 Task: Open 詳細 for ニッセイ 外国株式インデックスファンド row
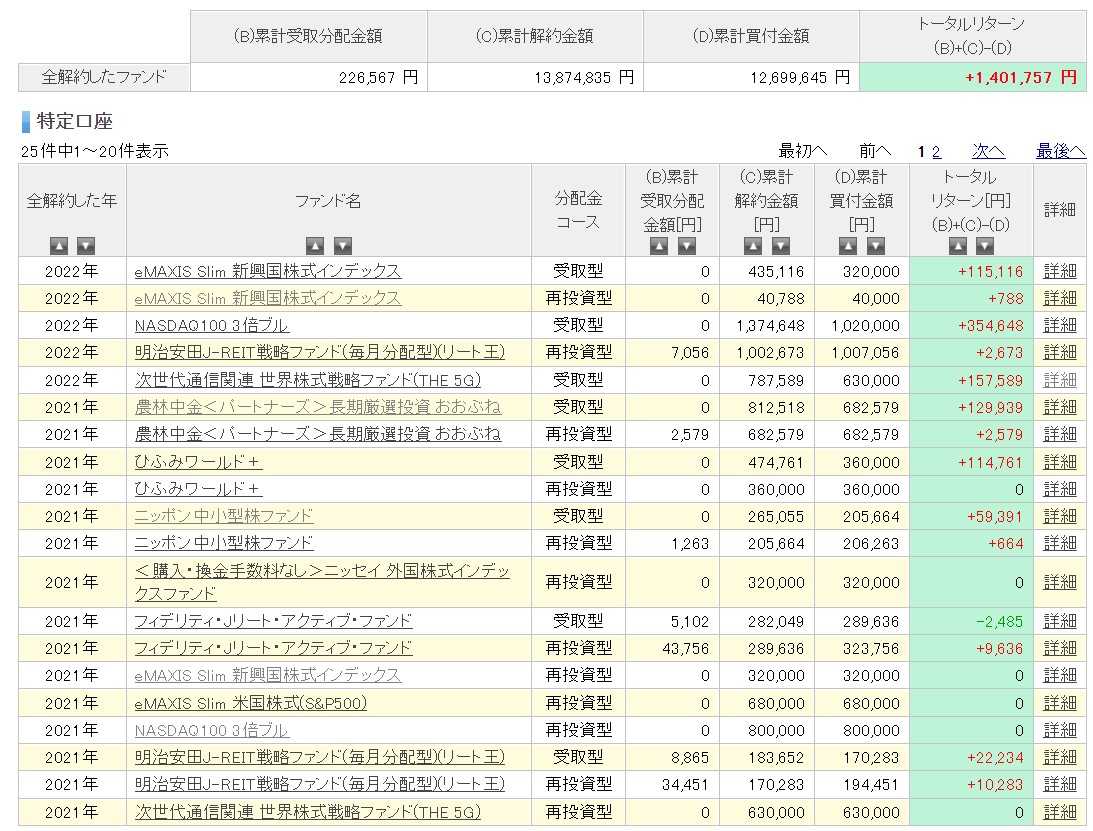click(x=1060, y=582)
